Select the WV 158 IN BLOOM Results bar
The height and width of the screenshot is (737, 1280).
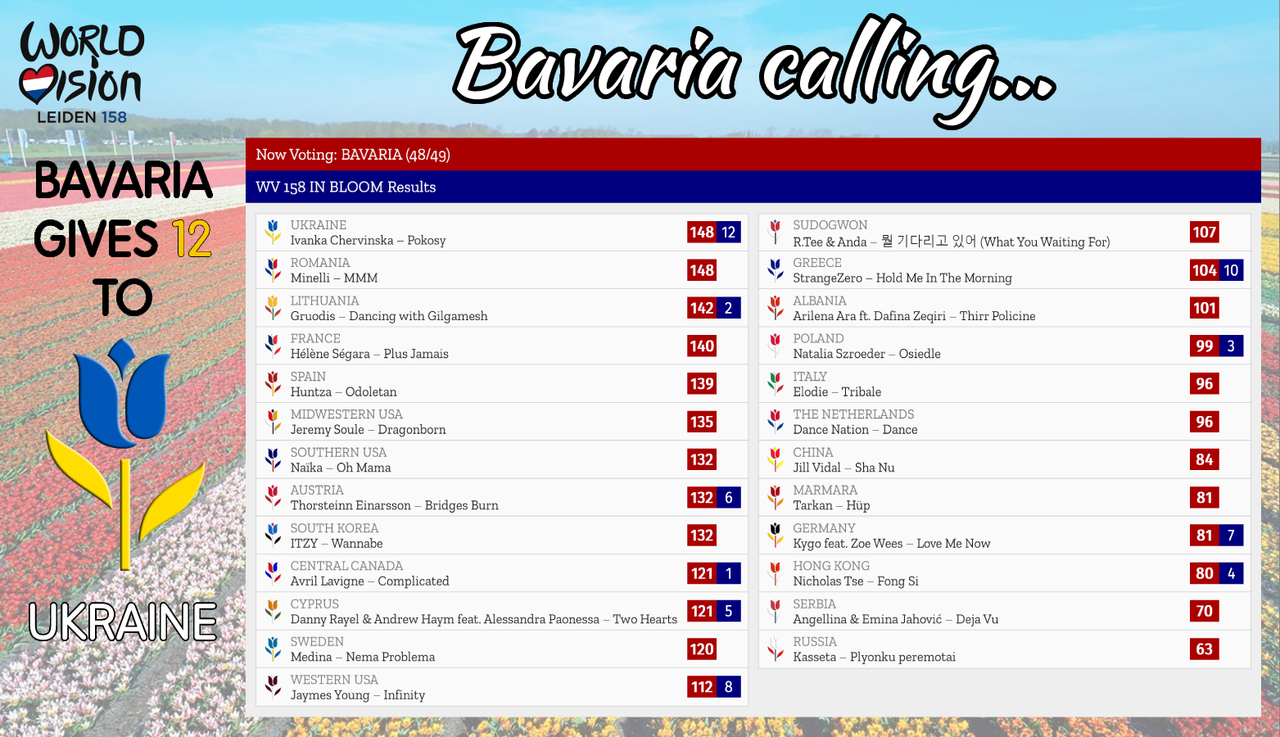(753, 187)
